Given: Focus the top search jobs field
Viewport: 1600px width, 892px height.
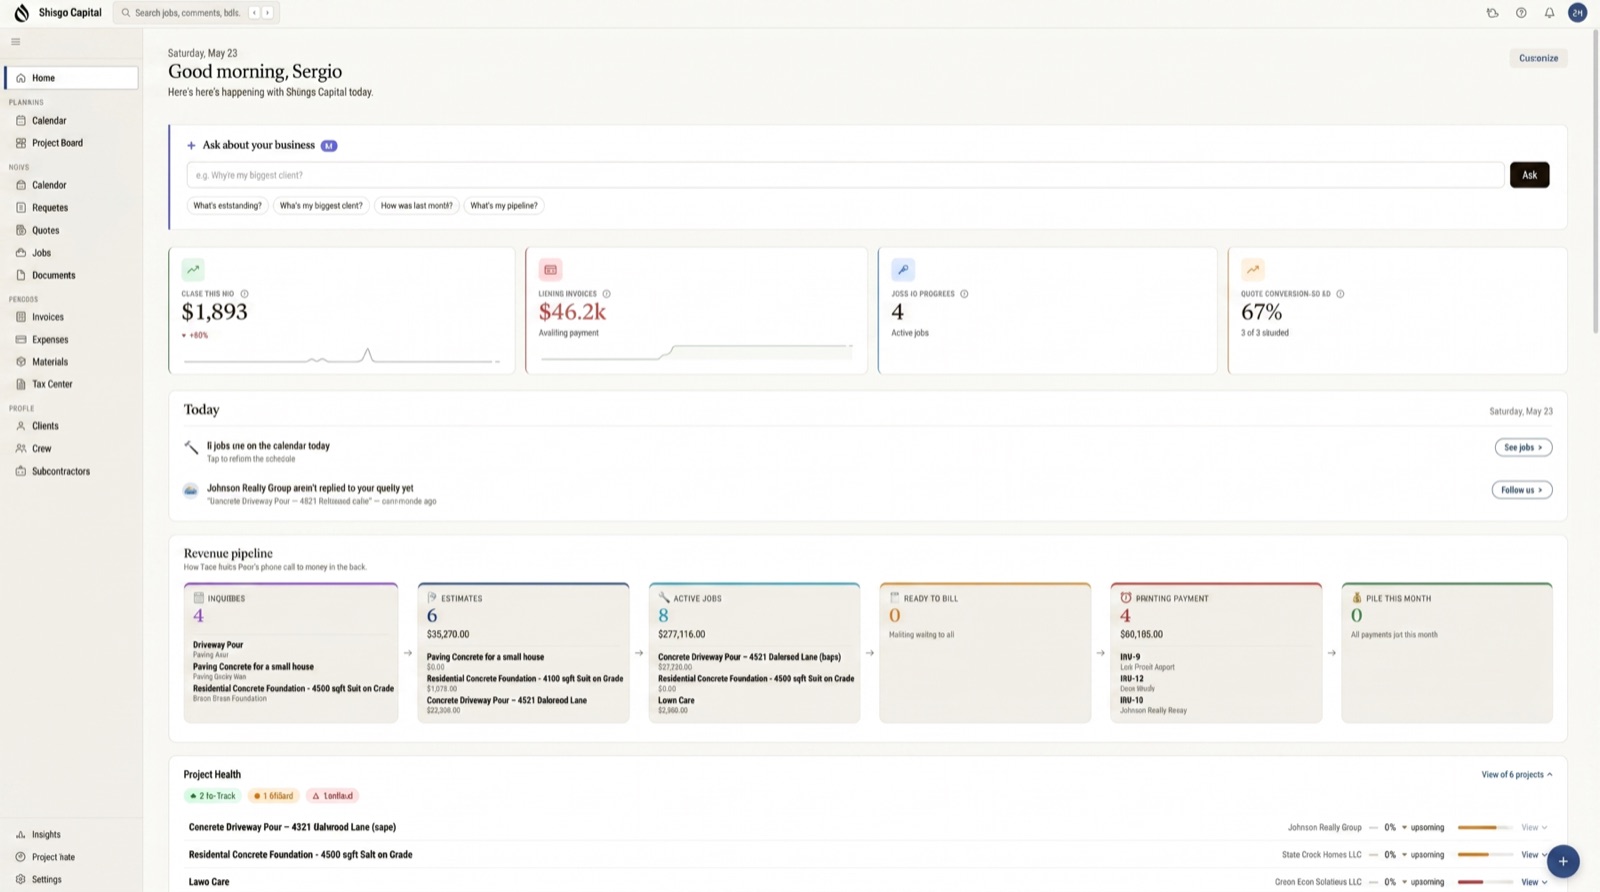Looking at the screenshot, I should coord(196,13).
